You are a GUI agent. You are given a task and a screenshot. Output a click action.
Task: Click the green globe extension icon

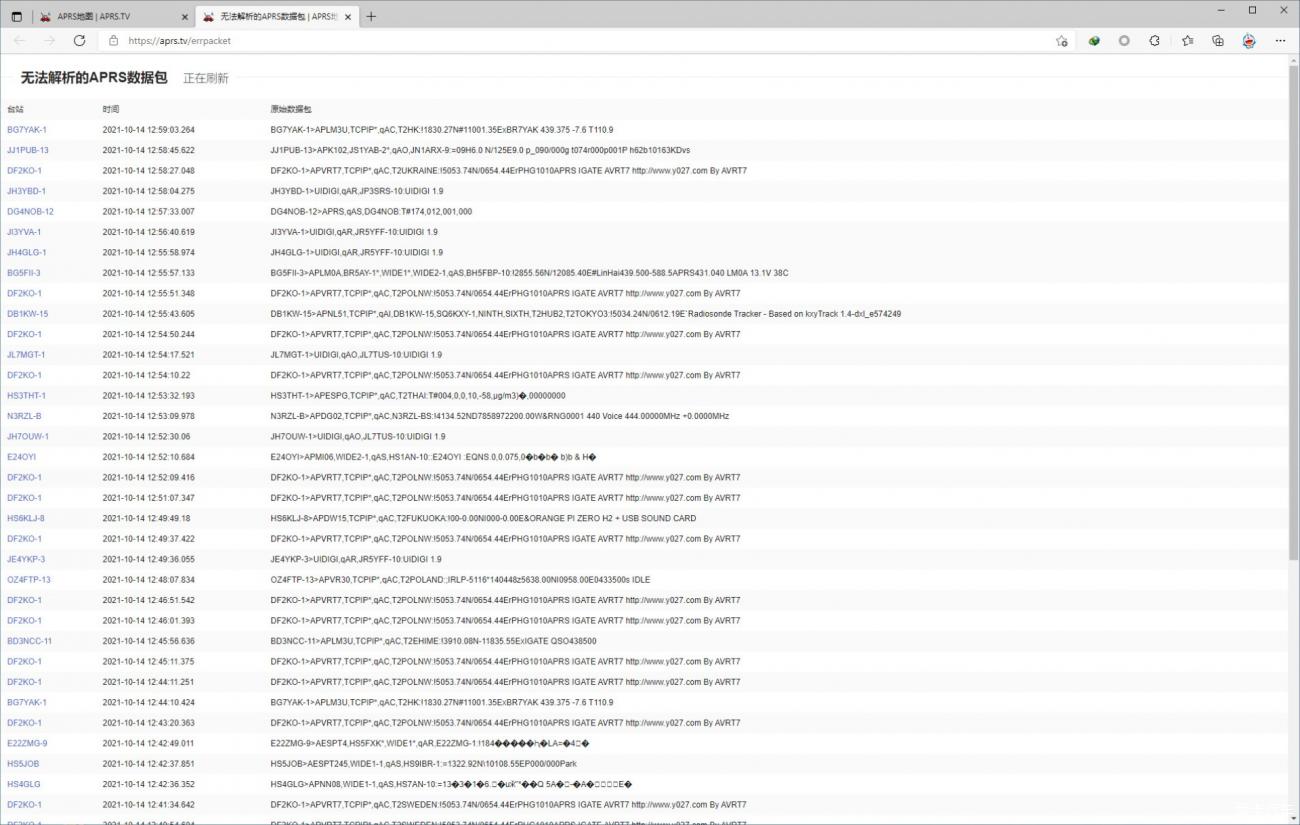(1094, 41)
